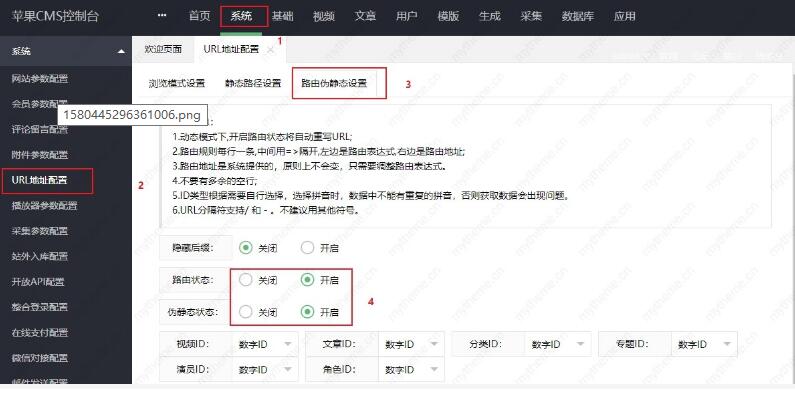Image resolution: width=795 pixels, height=398 pixels.
Task: Open 站外入库配置 in the sidebar
Action: pos(40,256)
